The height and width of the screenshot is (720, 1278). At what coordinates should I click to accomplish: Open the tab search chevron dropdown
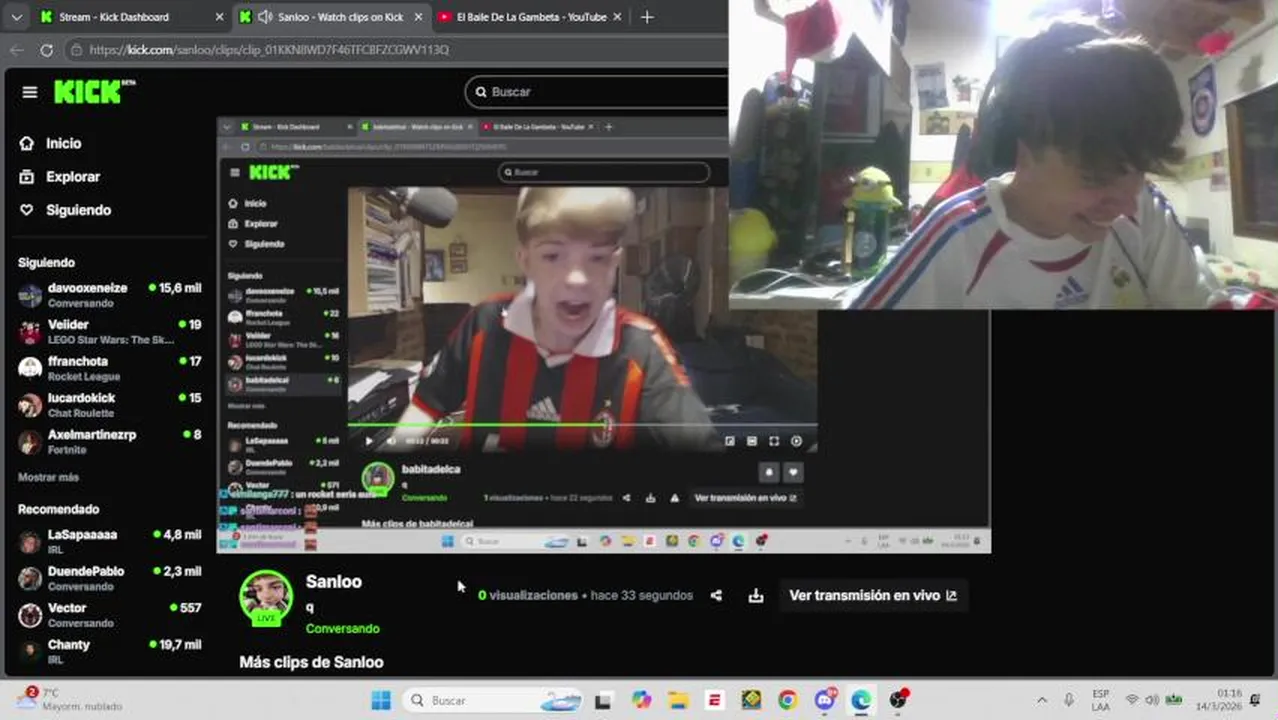point(17,17)
